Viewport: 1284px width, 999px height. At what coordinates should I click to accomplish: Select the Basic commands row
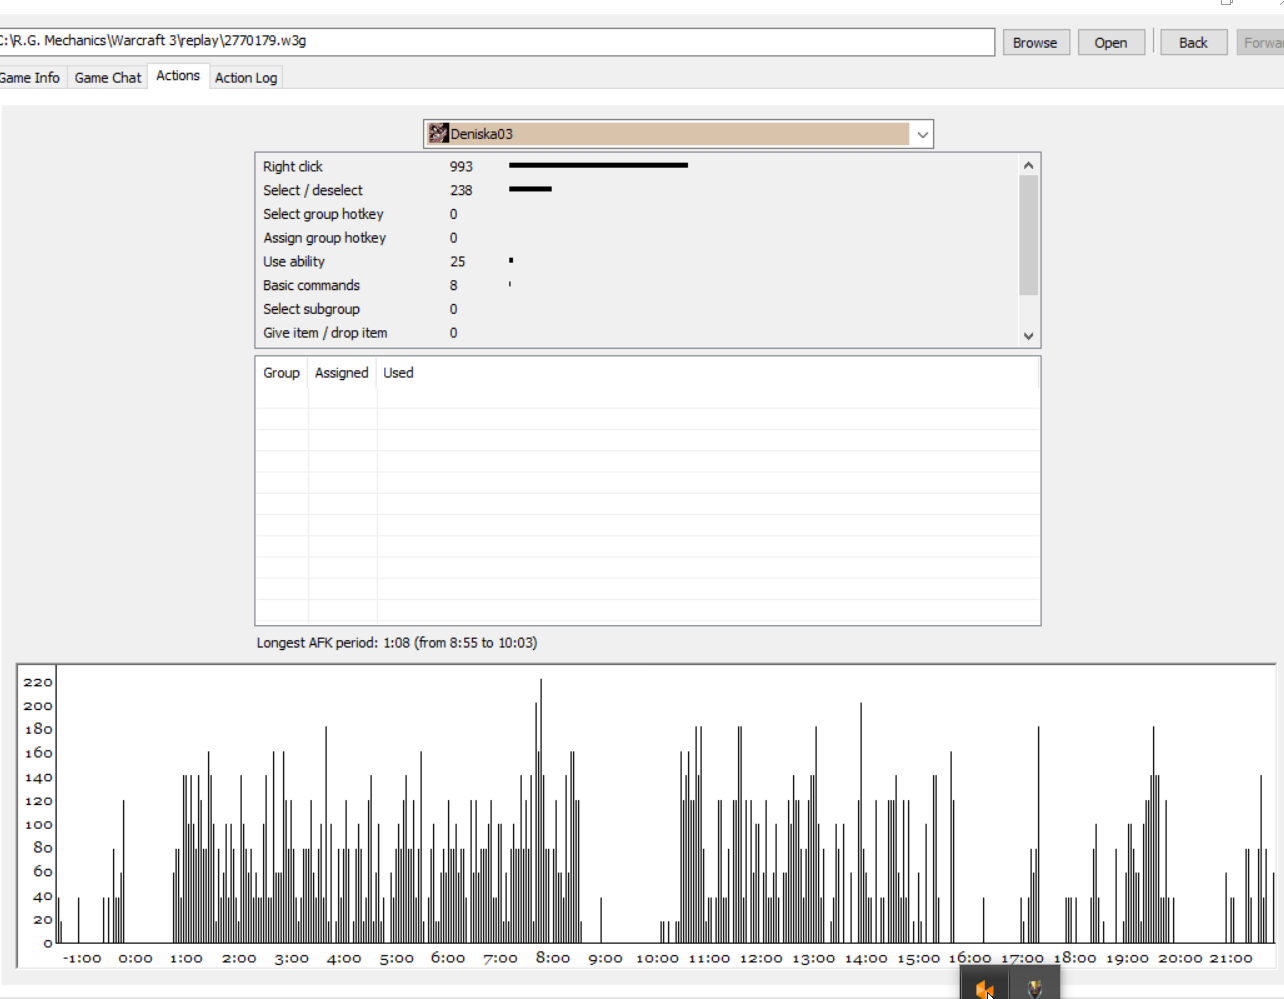tap(636, 285)
